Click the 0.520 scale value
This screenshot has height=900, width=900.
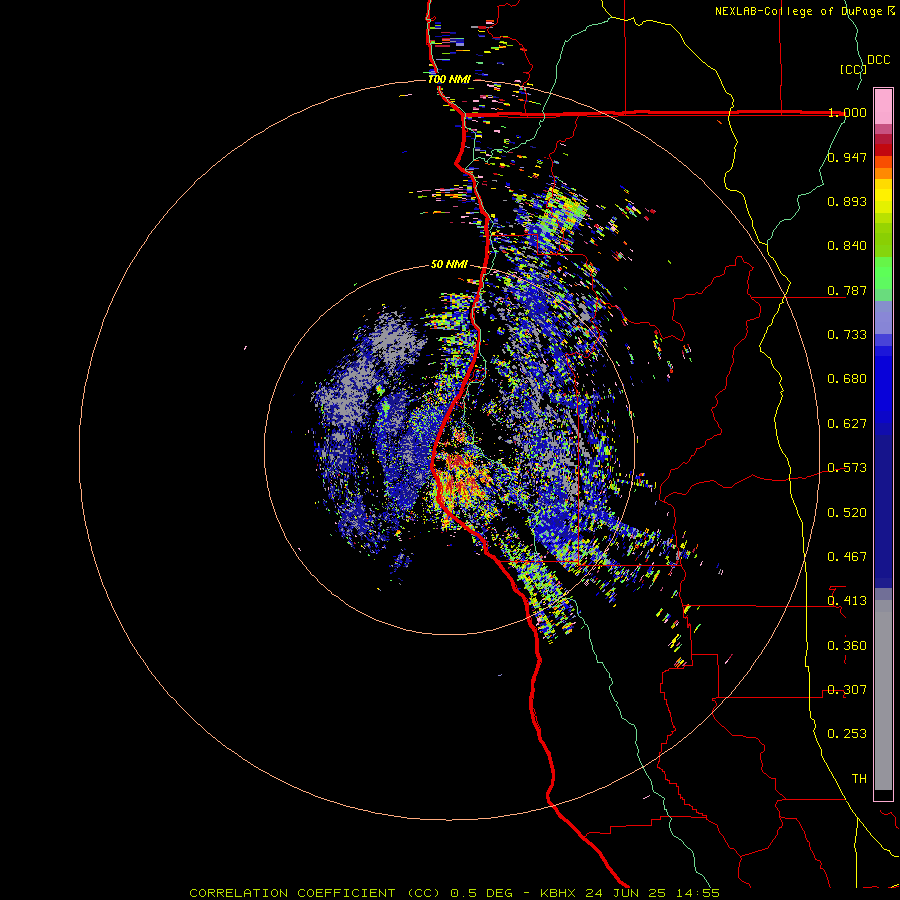pyautogui.click(x=847, y=513)
